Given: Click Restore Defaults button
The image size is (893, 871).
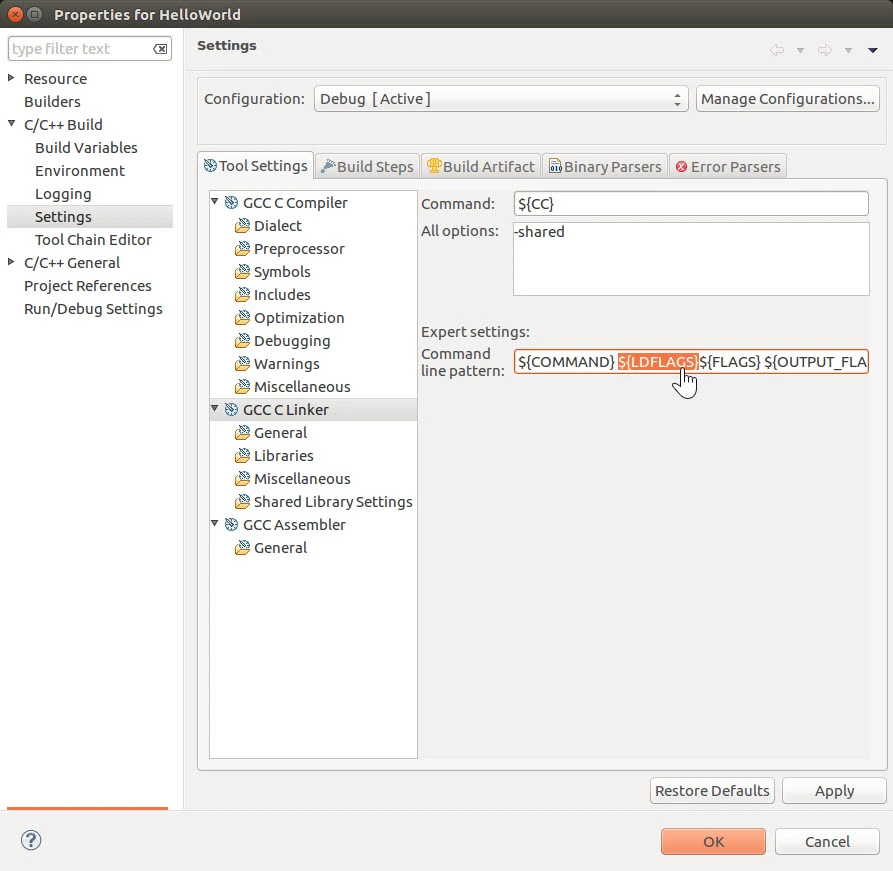Looking at the screenshot, I should tap(712, 791).
